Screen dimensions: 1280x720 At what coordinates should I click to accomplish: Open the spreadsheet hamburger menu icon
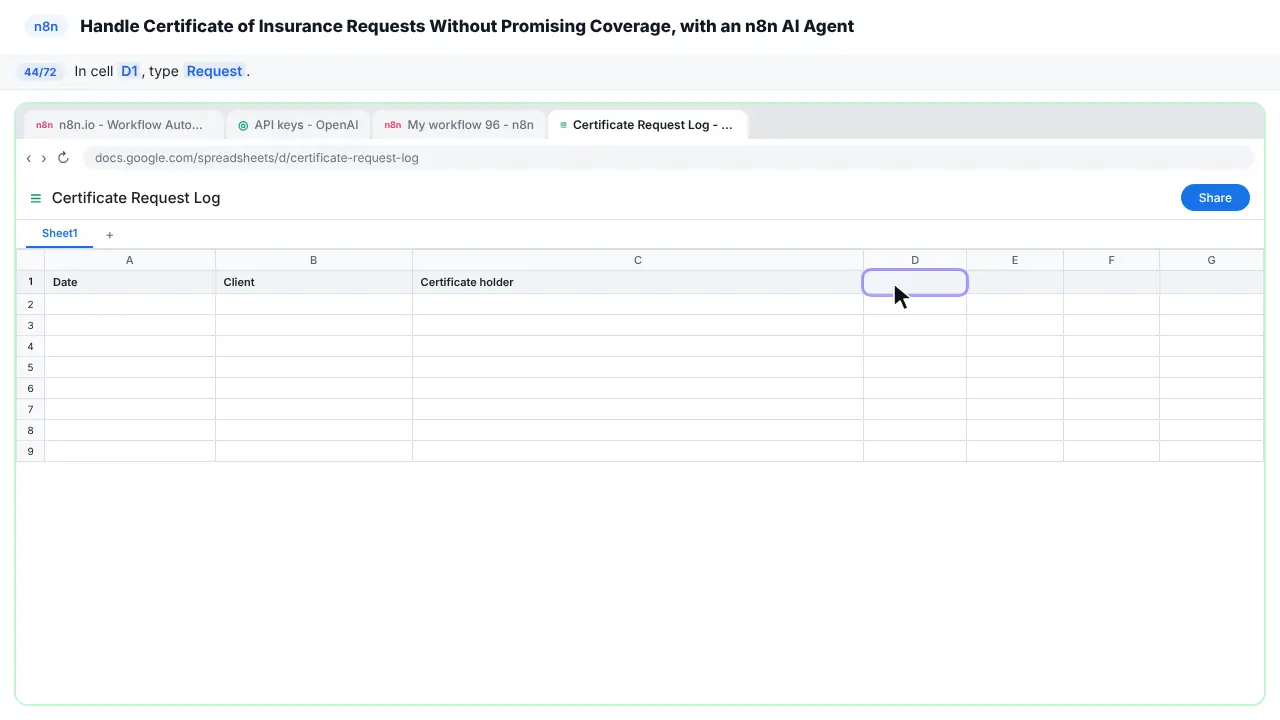click(36, 198)
